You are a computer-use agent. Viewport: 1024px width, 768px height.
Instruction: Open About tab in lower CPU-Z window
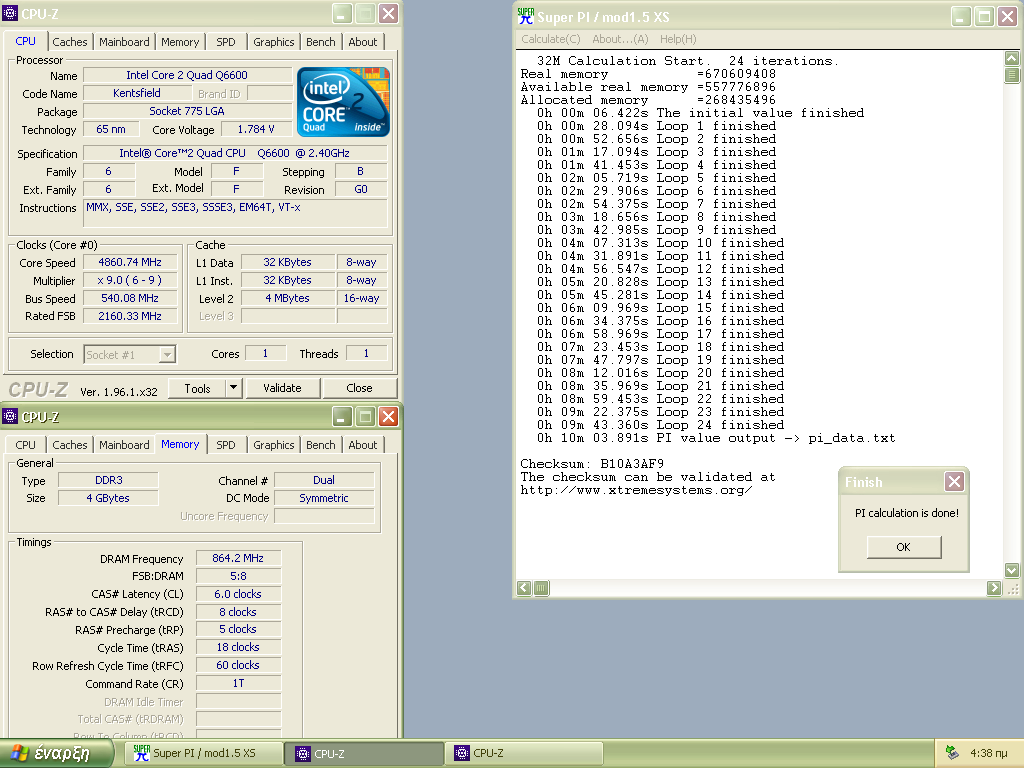[362, 445]
